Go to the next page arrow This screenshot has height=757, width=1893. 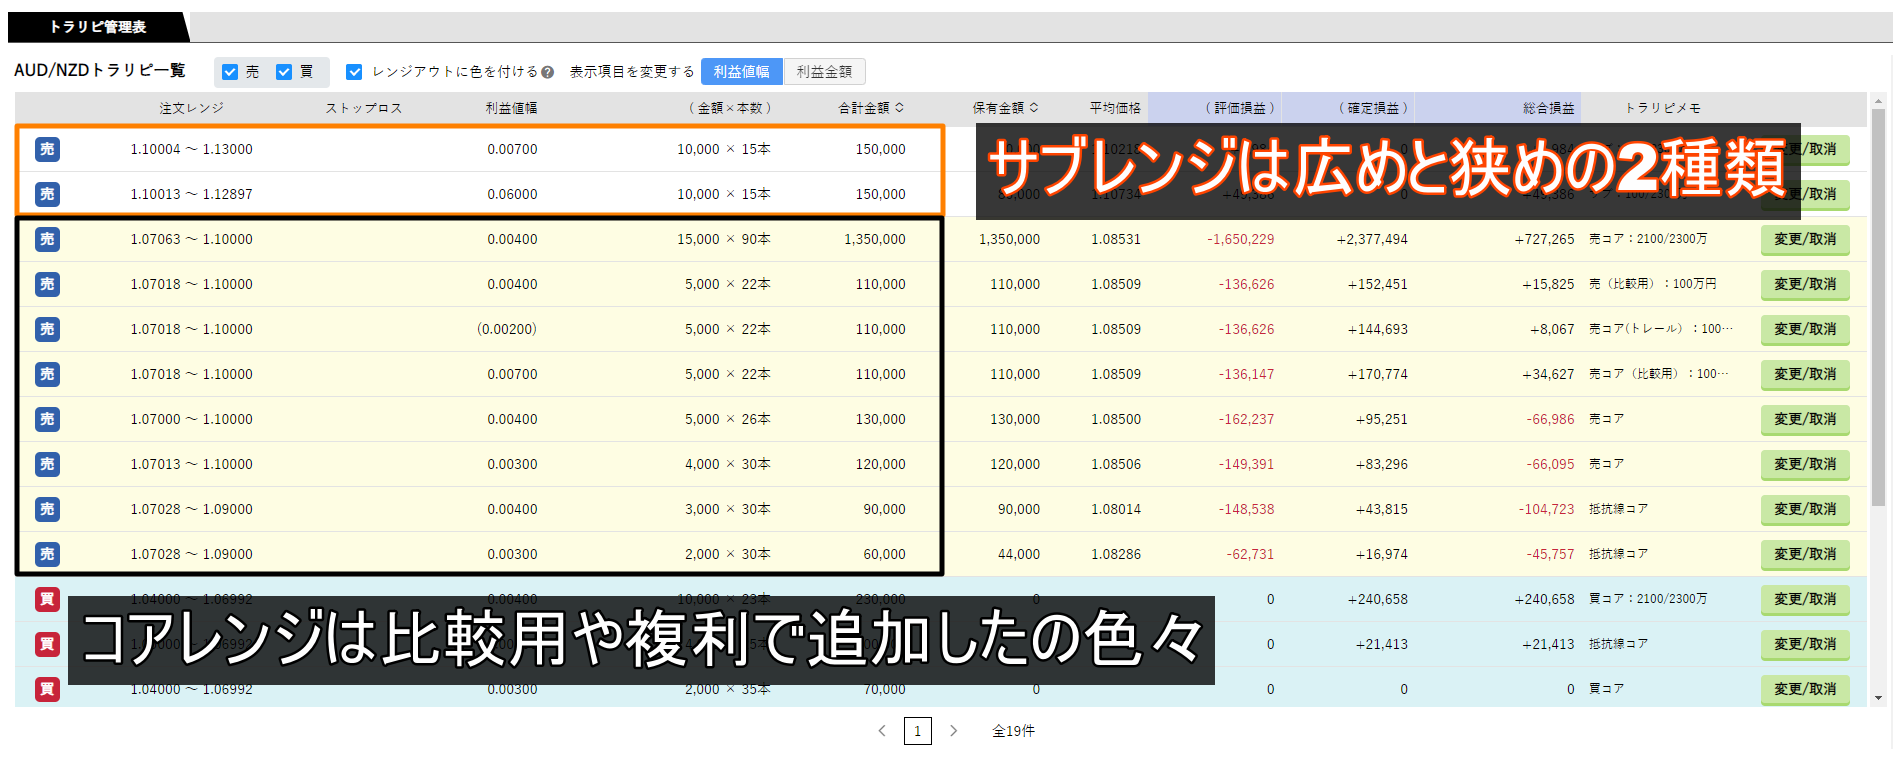click(953, 731)
